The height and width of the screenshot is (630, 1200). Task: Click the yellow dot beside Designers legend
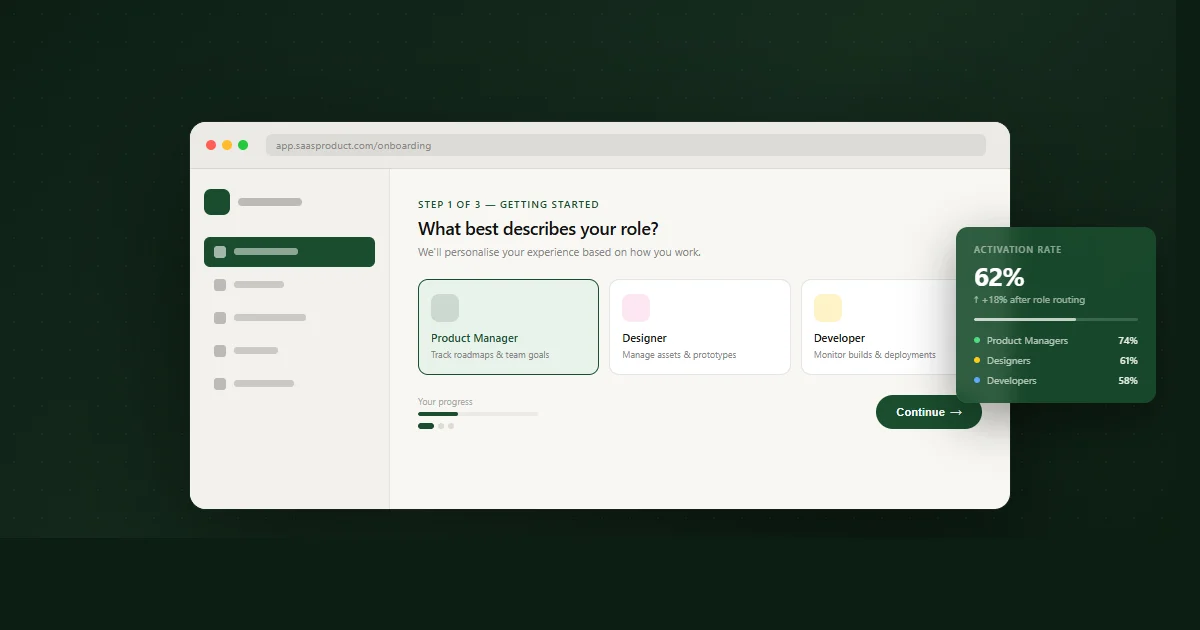[977, 361]
